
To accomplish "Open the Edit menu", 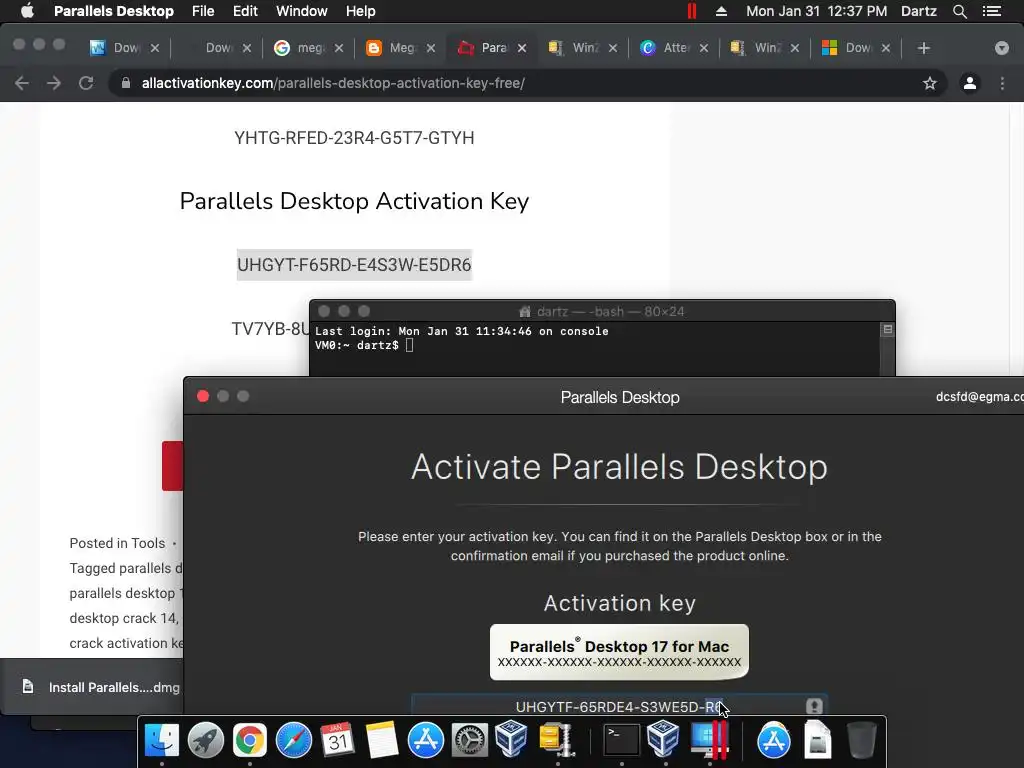I will coord(245,11).
